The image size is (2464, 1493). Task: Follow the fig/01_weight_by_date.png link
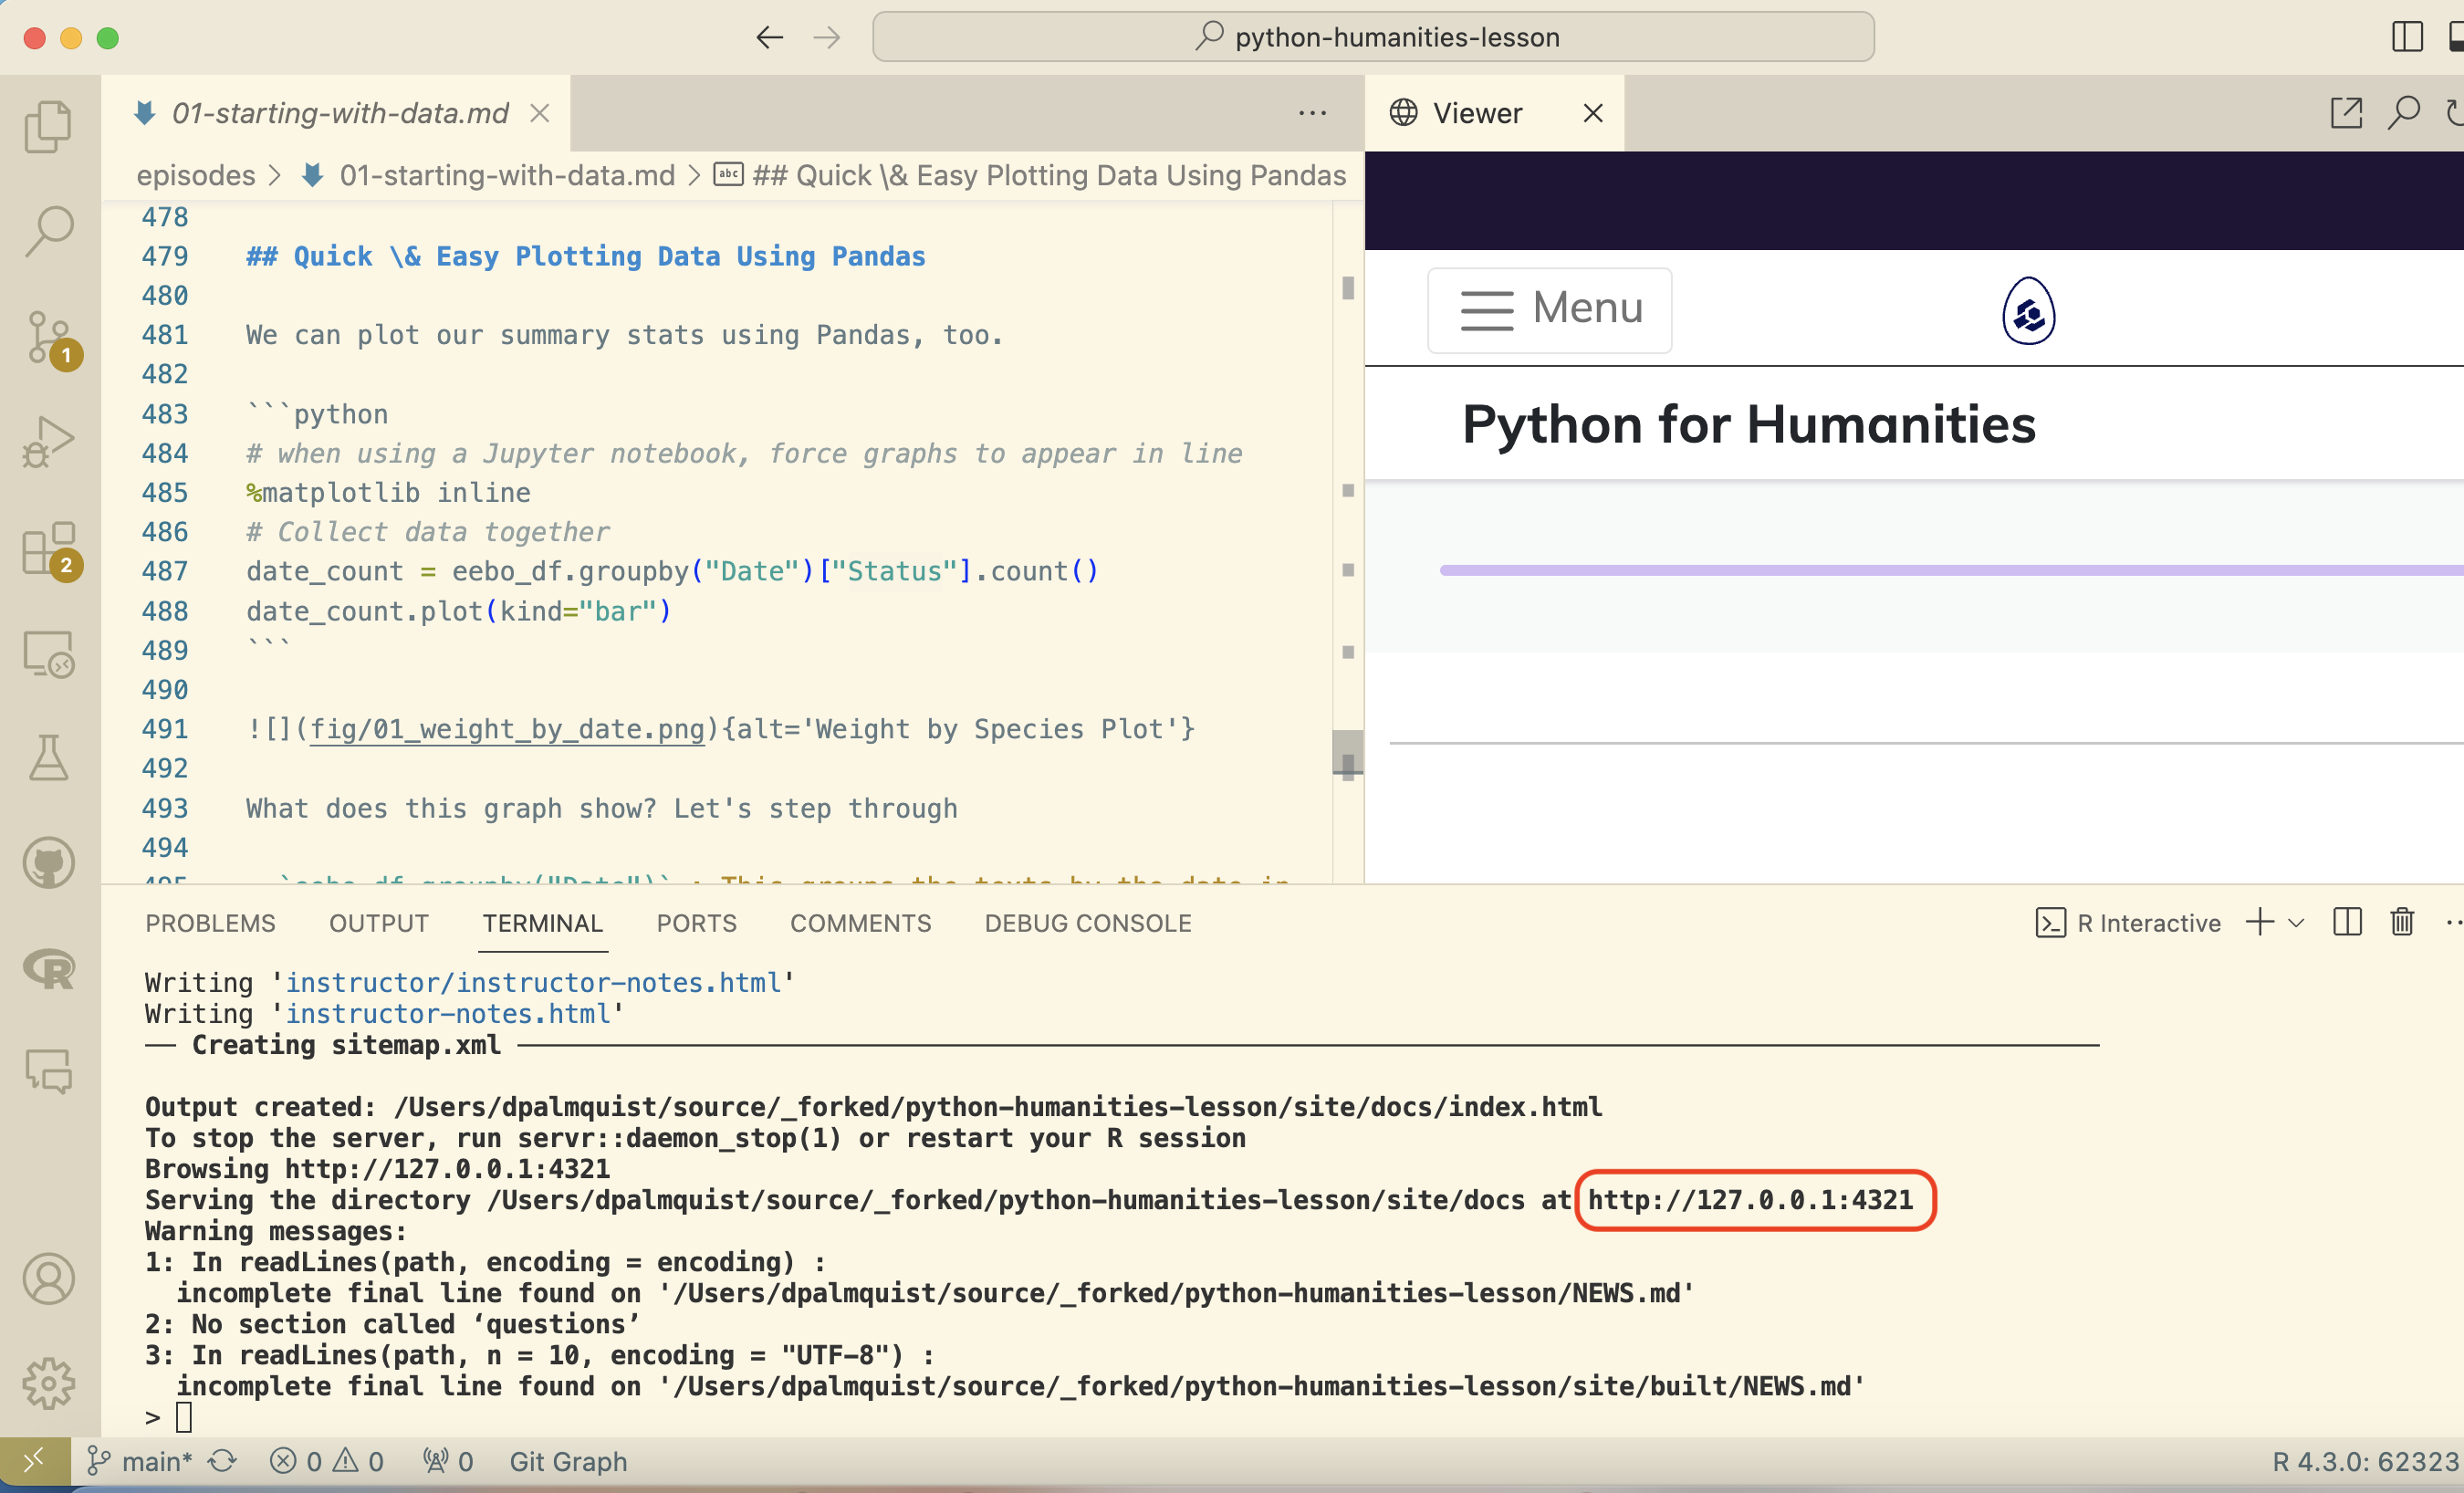[507, 729]
